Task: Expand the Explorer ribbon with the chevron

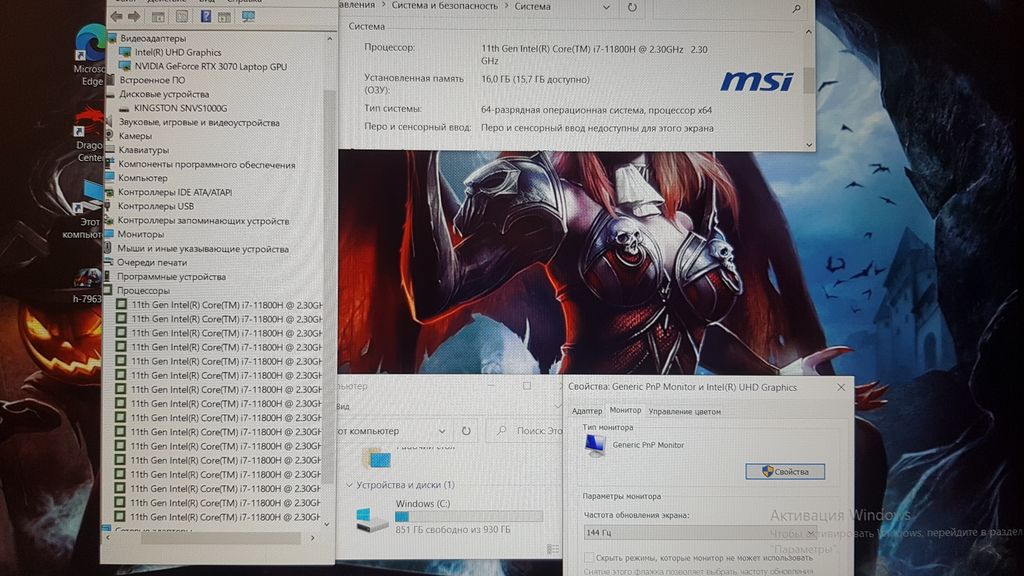Action: (x=556, y=406)
